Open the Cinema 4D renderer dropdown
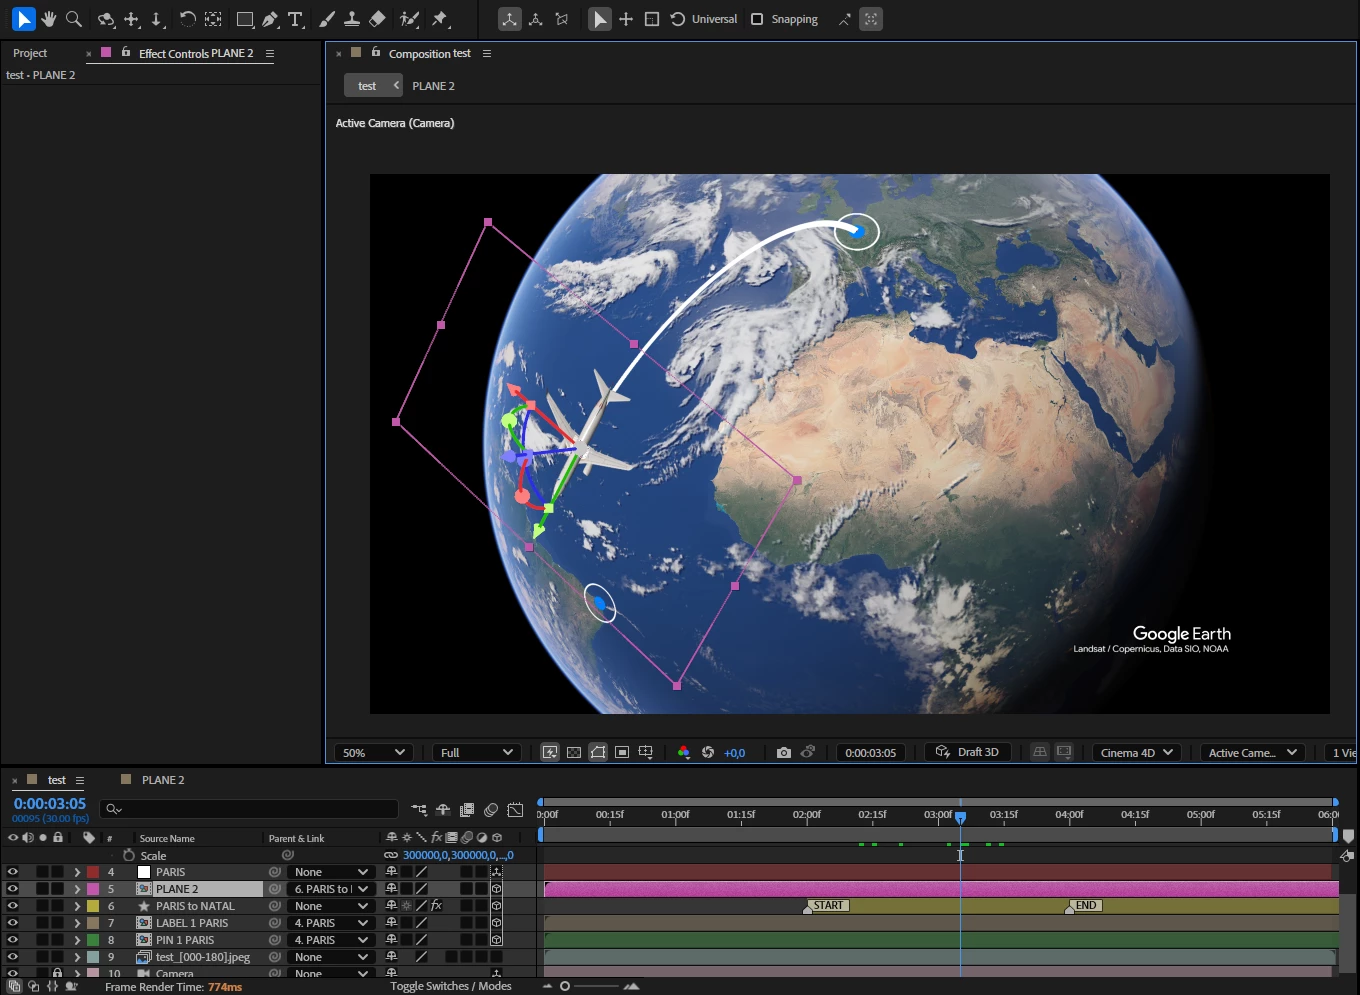1360x995 pixels. [1136, 752]
